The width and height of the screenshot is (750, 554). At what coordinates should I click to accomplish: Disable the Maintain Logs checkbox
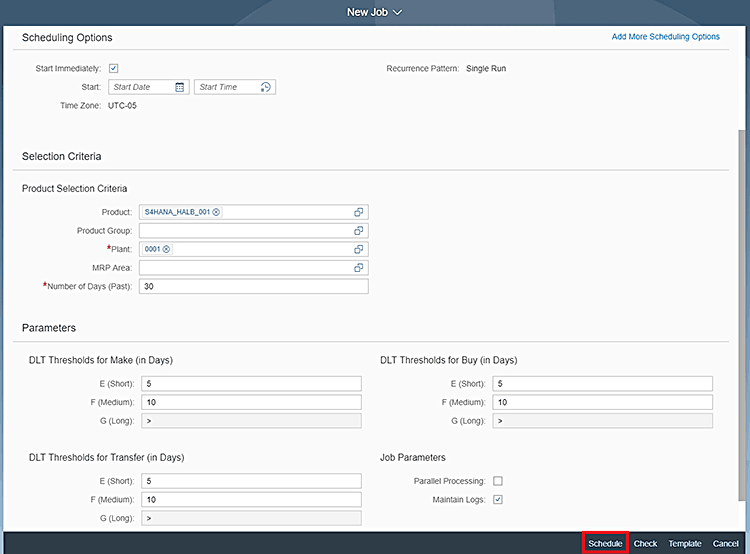click(x=498, y=499)
